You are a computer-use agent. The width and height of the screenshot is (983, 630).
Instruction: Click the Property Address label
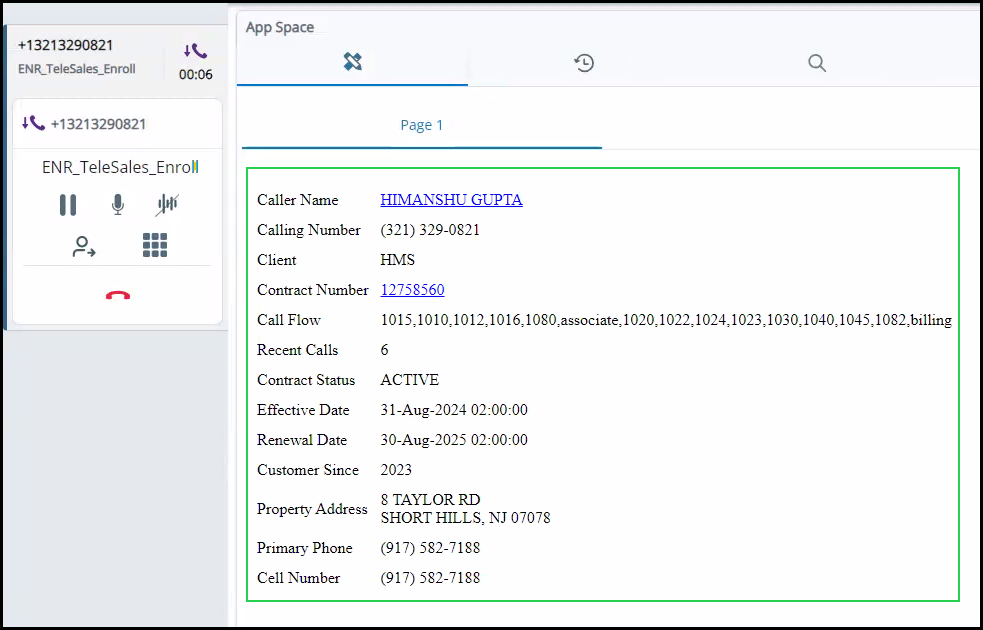(312, 509)
